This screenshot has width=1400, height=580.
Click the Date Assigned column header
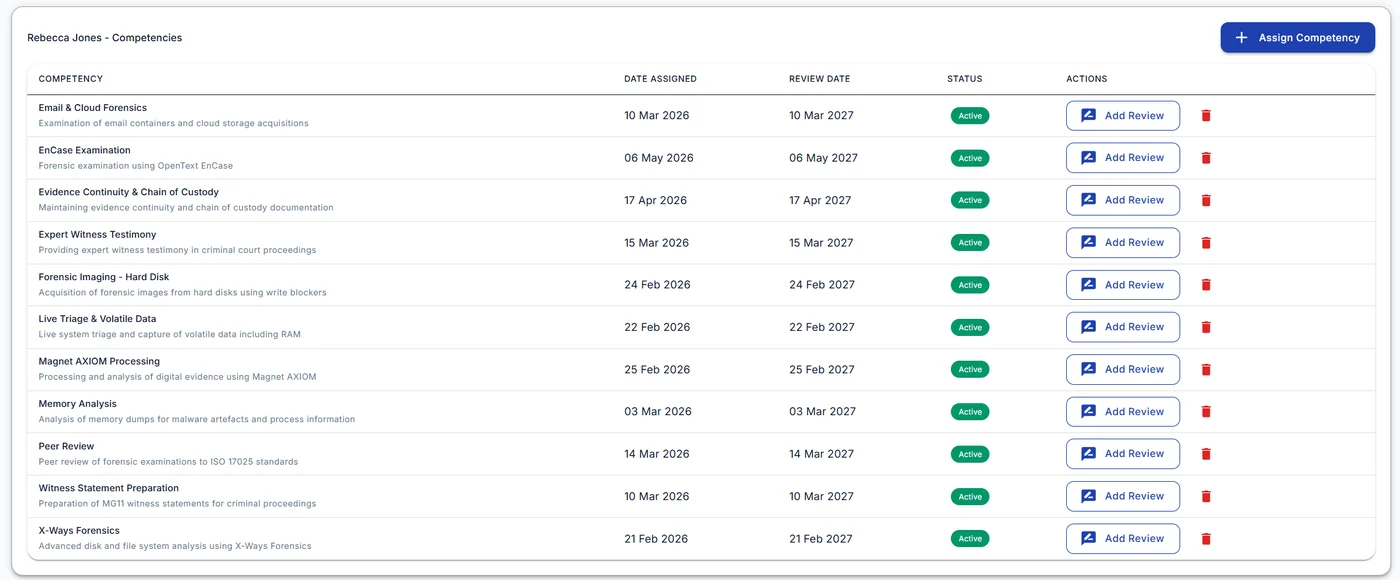click(660, 79)
